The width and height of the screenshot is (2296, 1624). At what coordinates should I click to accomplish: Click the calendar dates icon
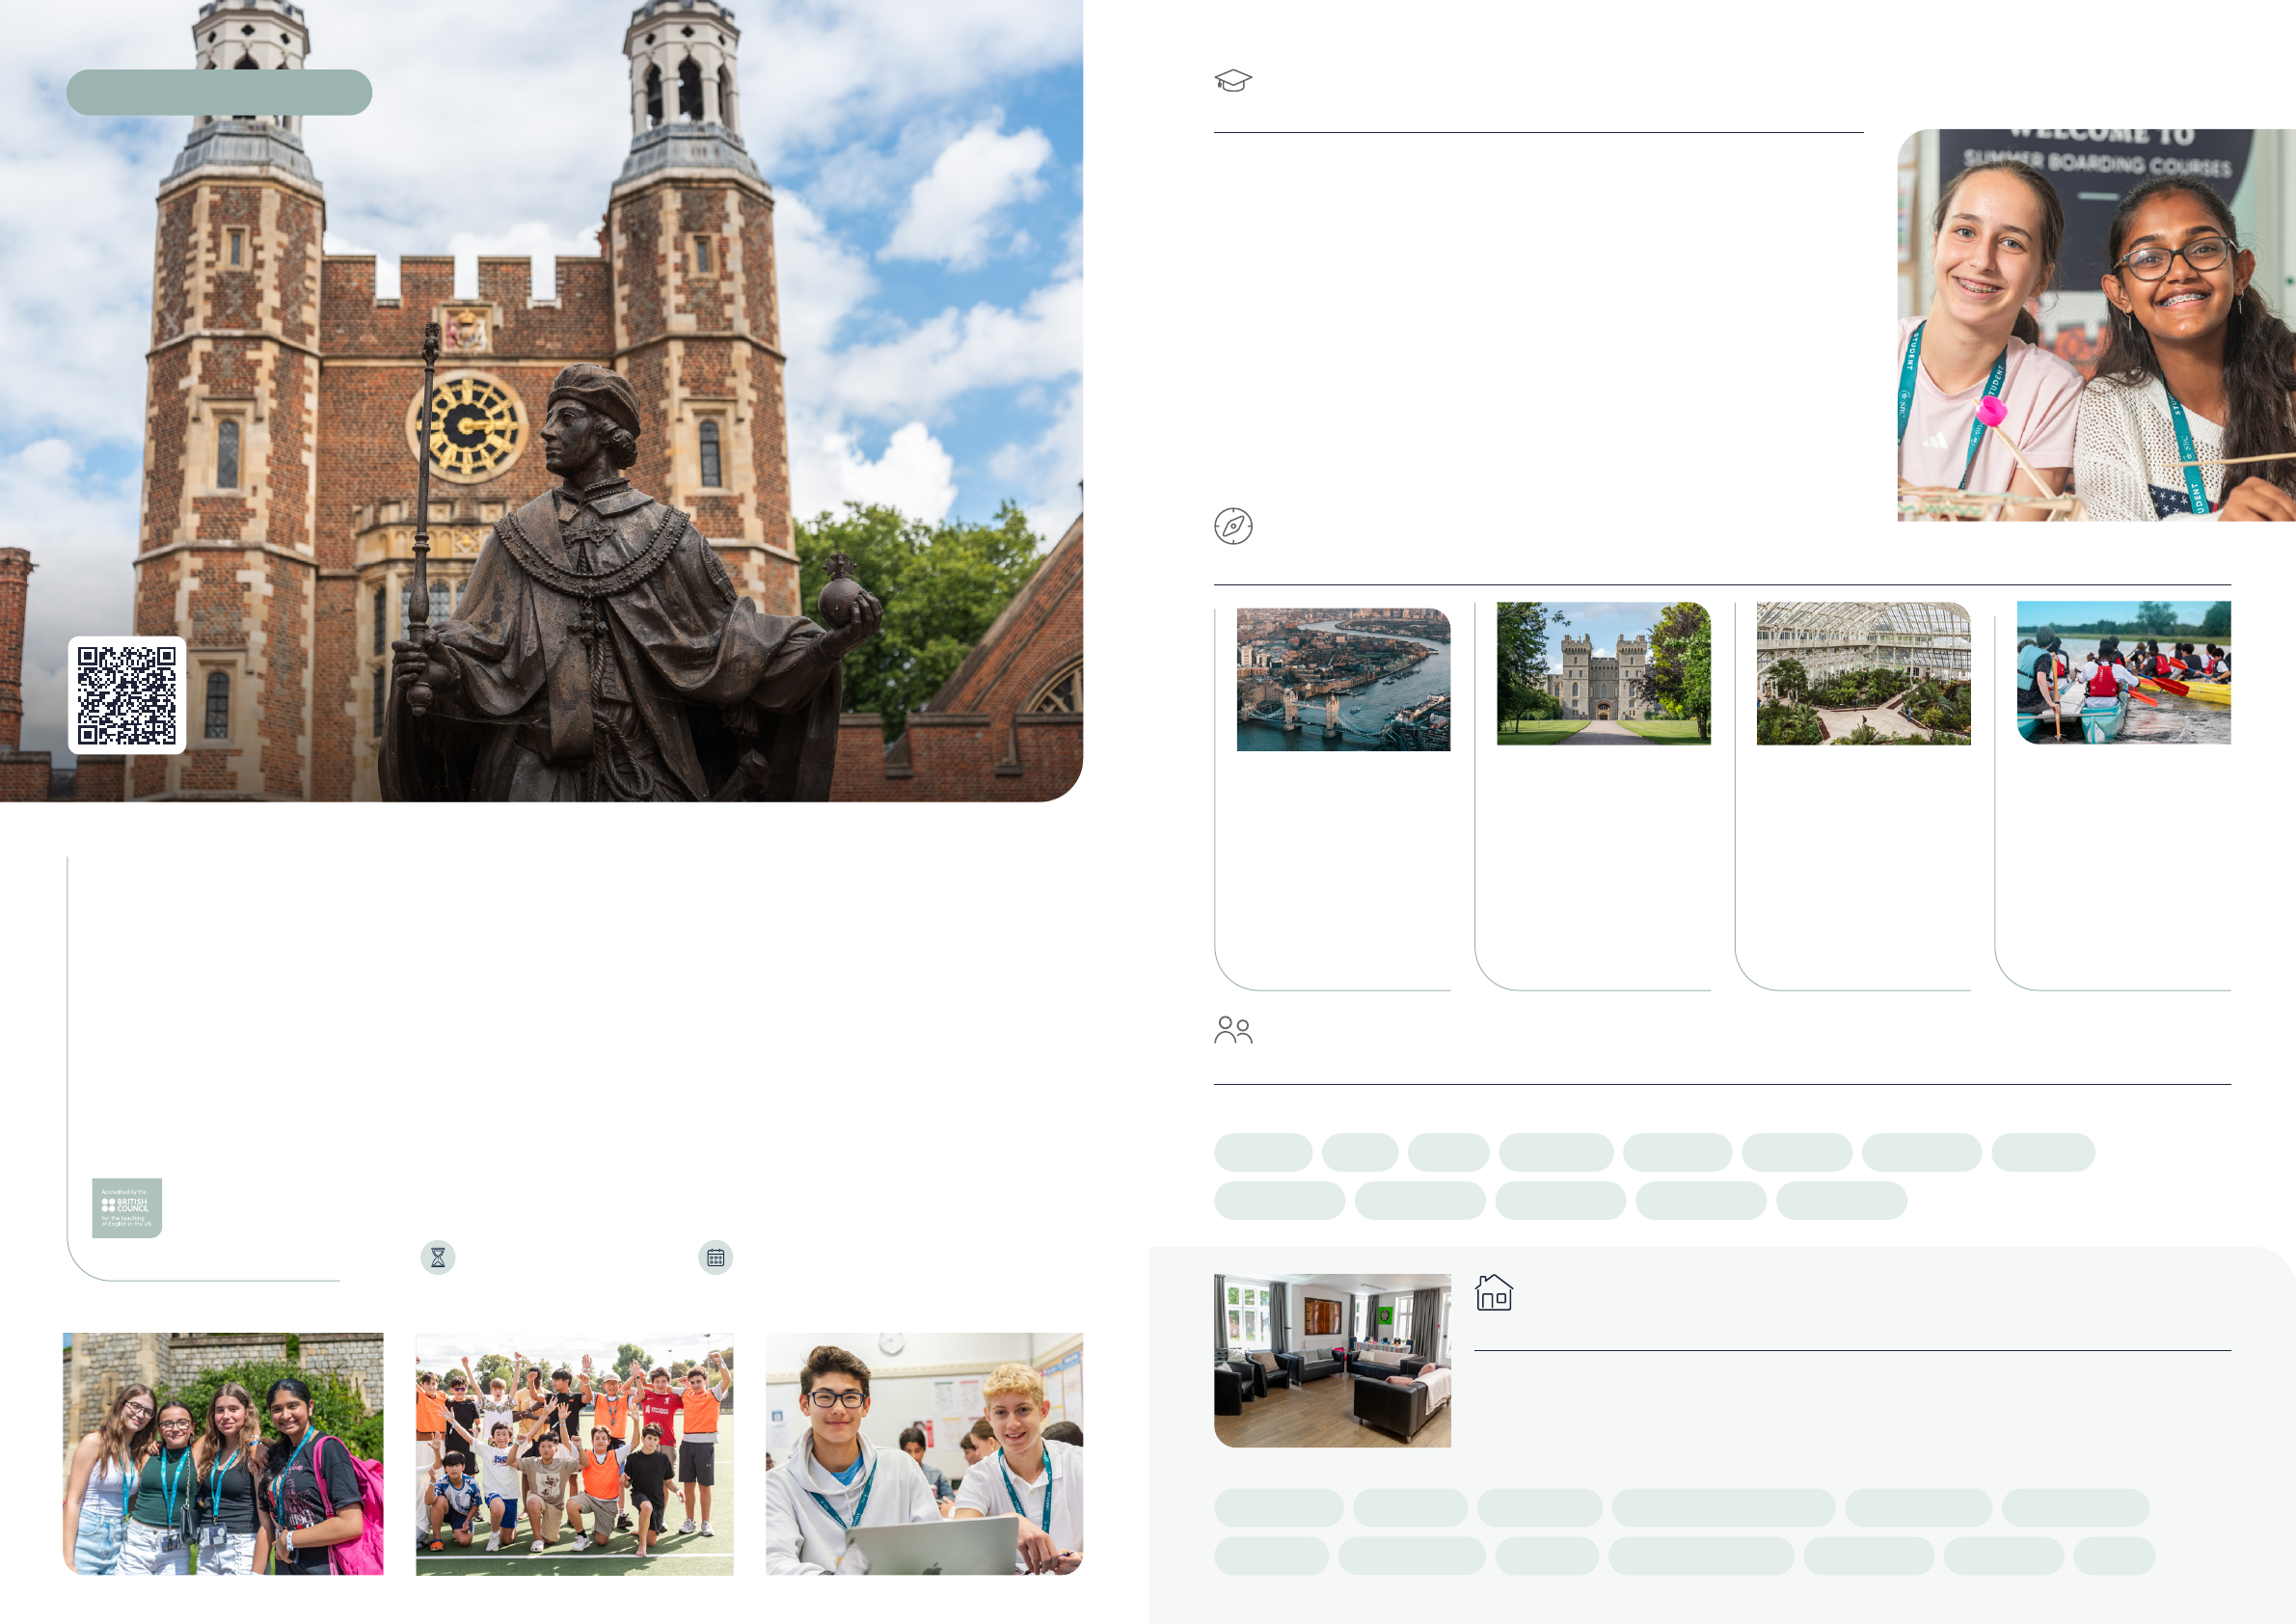point(715,1258)
